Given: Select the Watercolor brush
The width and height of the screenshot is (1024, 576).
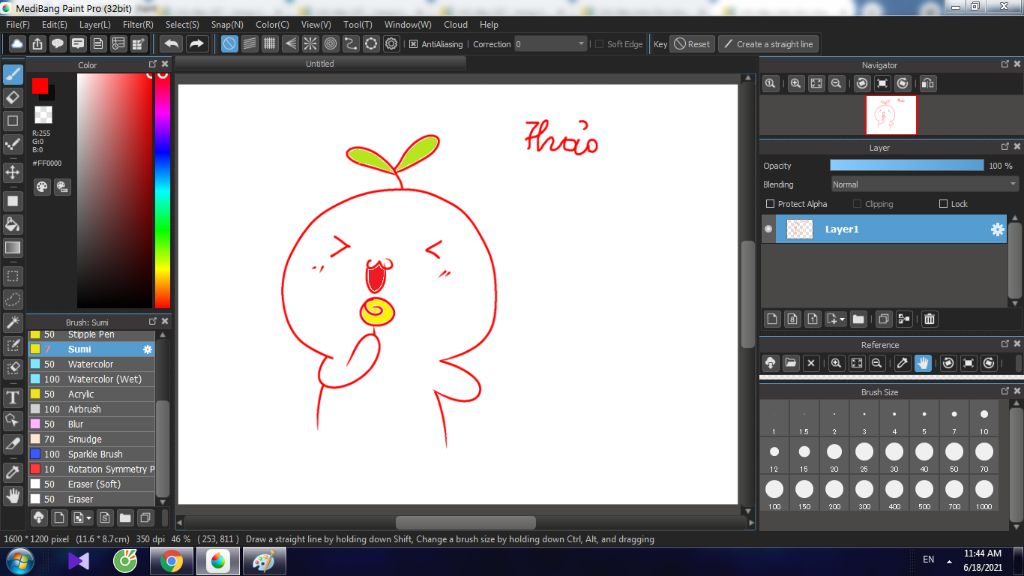Looking at the screenshot, I should click(91, 364).
